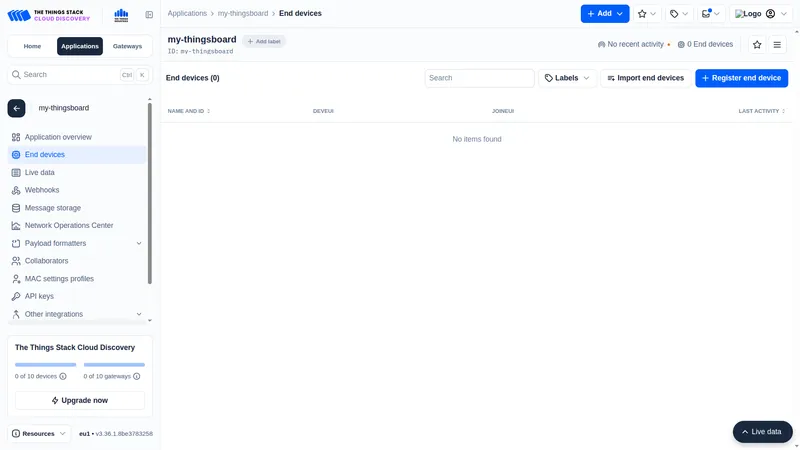800x450 pixels.
Task: Open Webhooks page
Action: pos(77,190)
